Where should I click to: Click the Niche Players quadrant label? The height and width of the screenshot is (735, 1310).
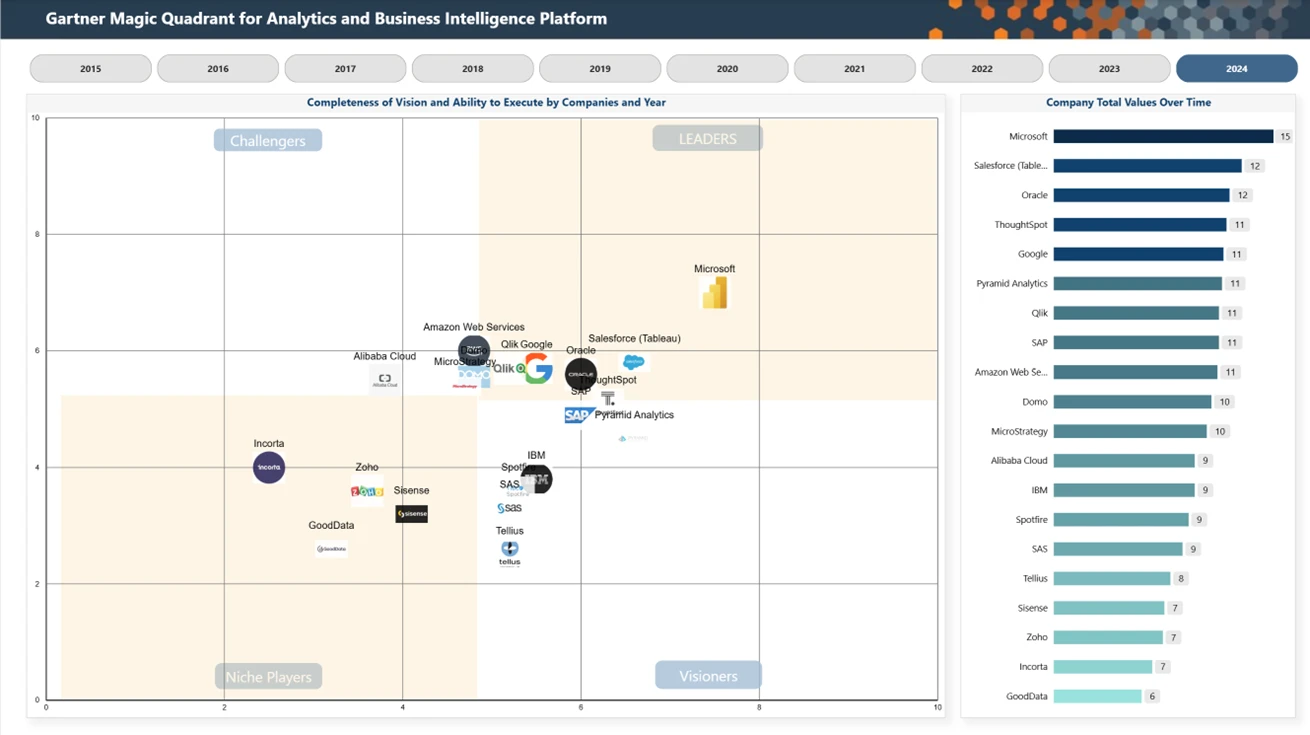tap(268, 677)
